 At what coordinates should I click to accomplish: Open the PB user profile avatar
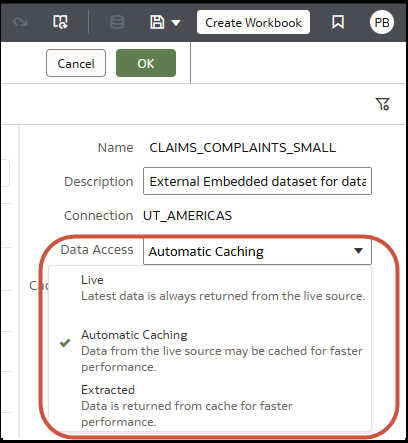pyautogui.click(x=382, y=22)
